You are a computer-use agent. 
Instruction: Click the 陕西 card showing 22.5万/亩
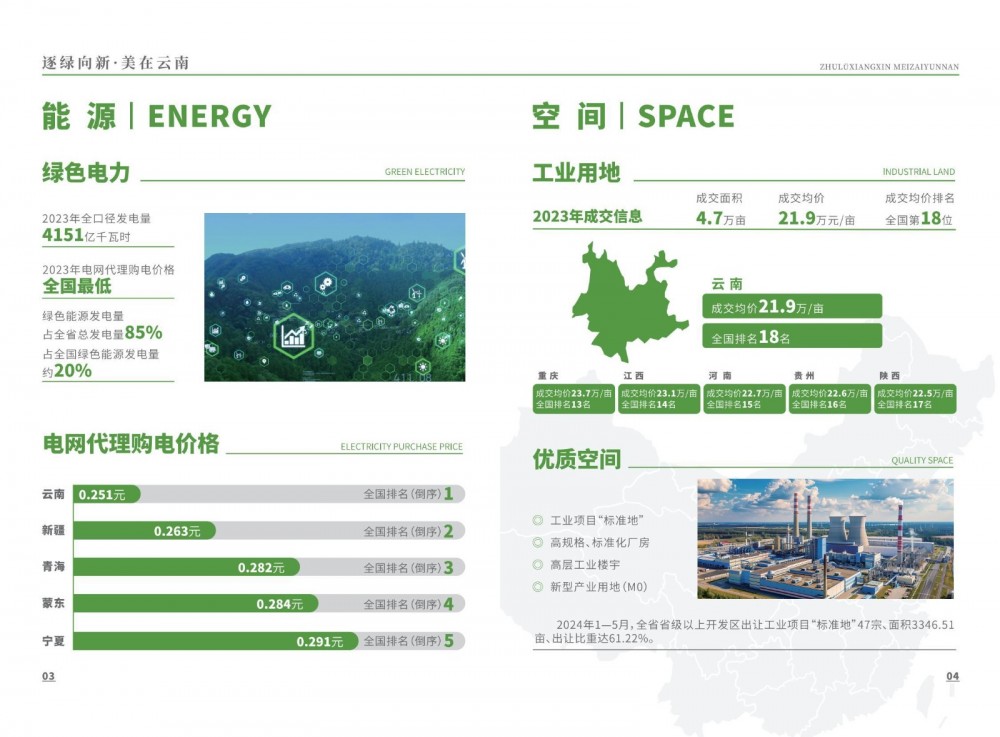point(915,398)
